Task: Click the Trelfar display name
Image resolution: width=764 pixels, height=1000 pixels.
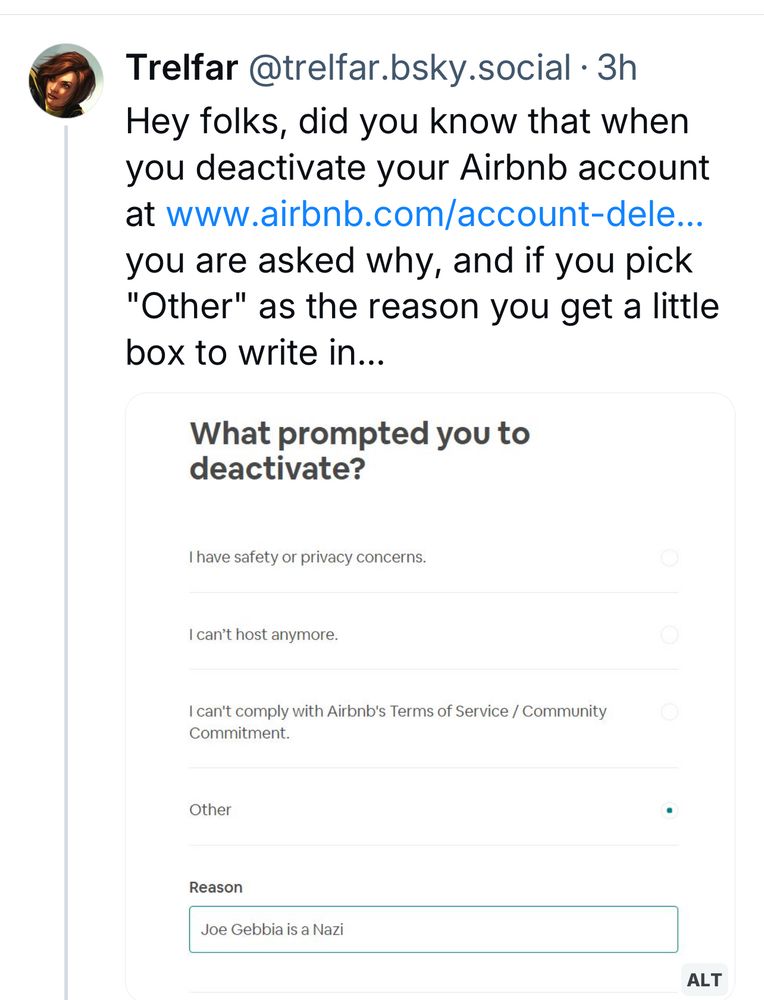Action: [182, 68]
